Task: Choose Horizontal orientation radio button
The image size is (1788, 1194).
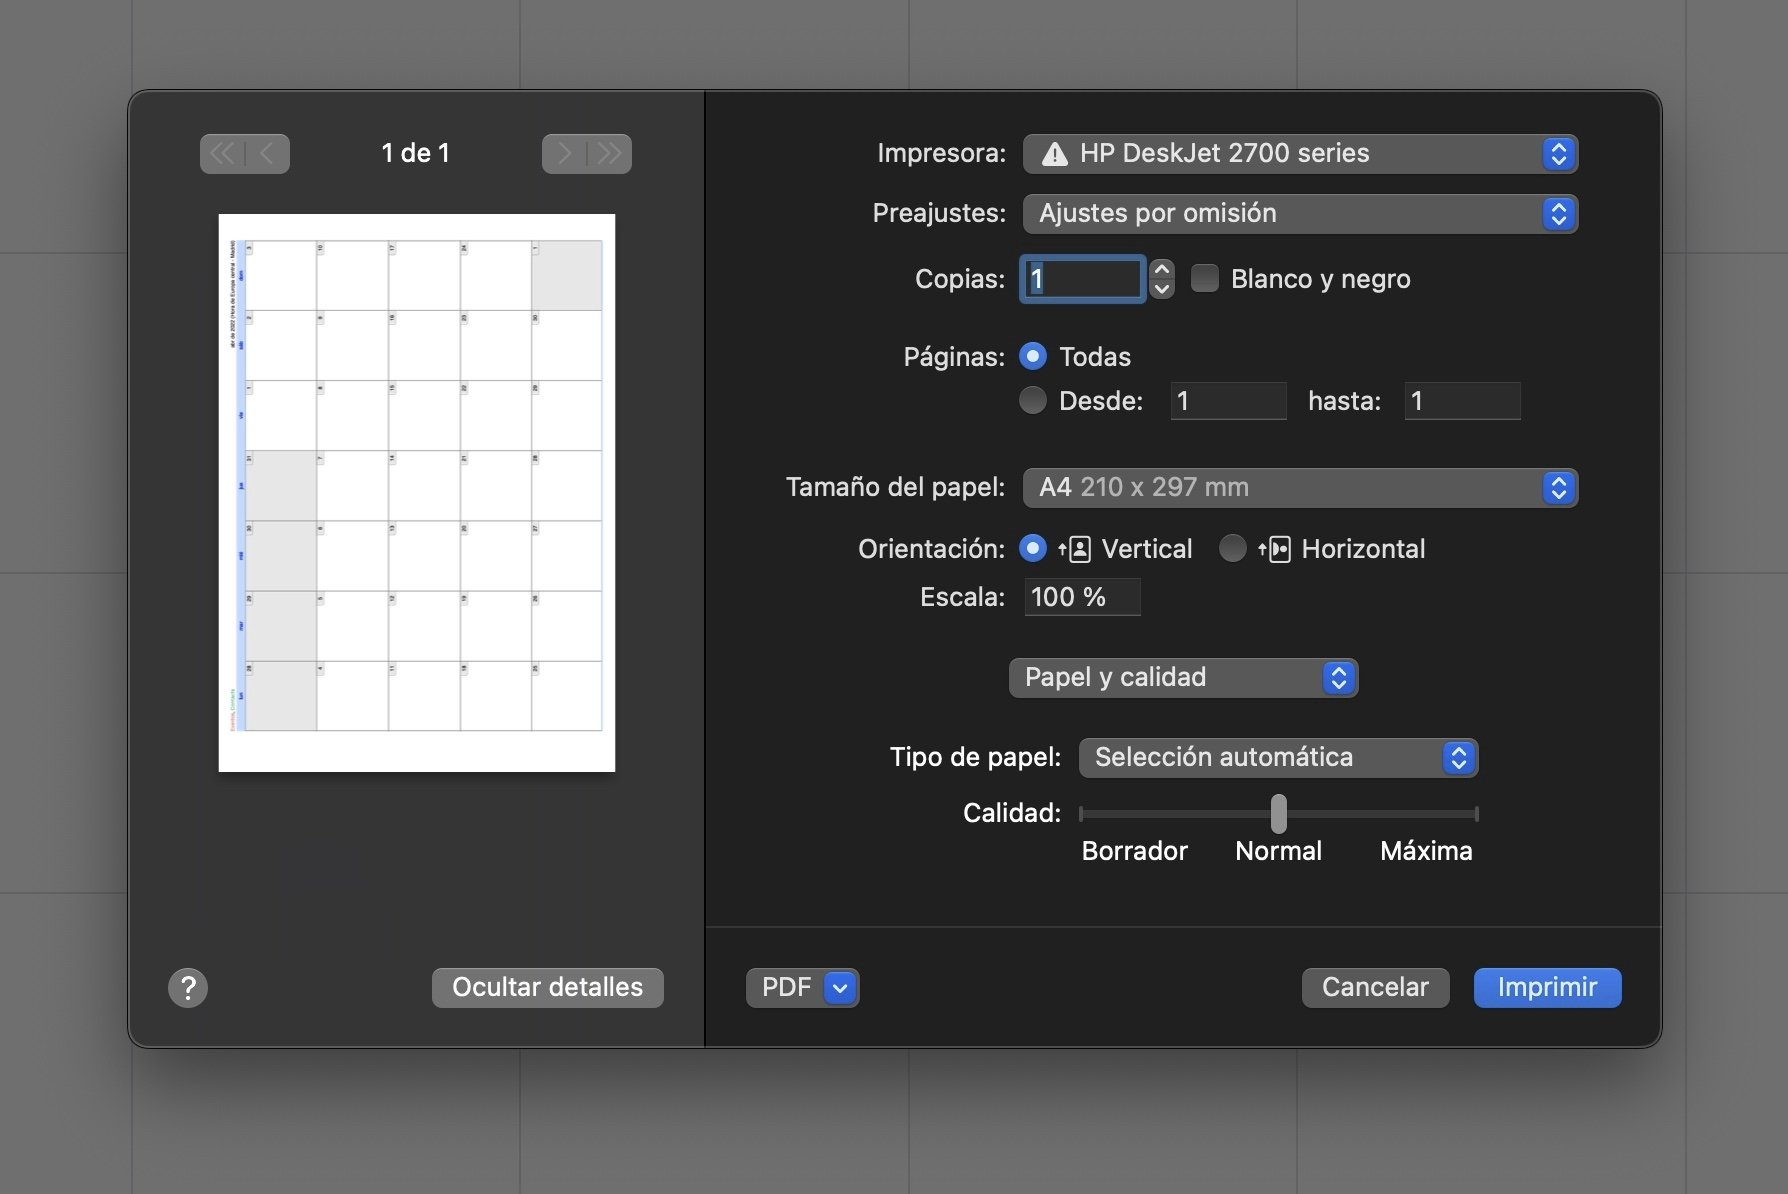Action: click(1233, 548)
